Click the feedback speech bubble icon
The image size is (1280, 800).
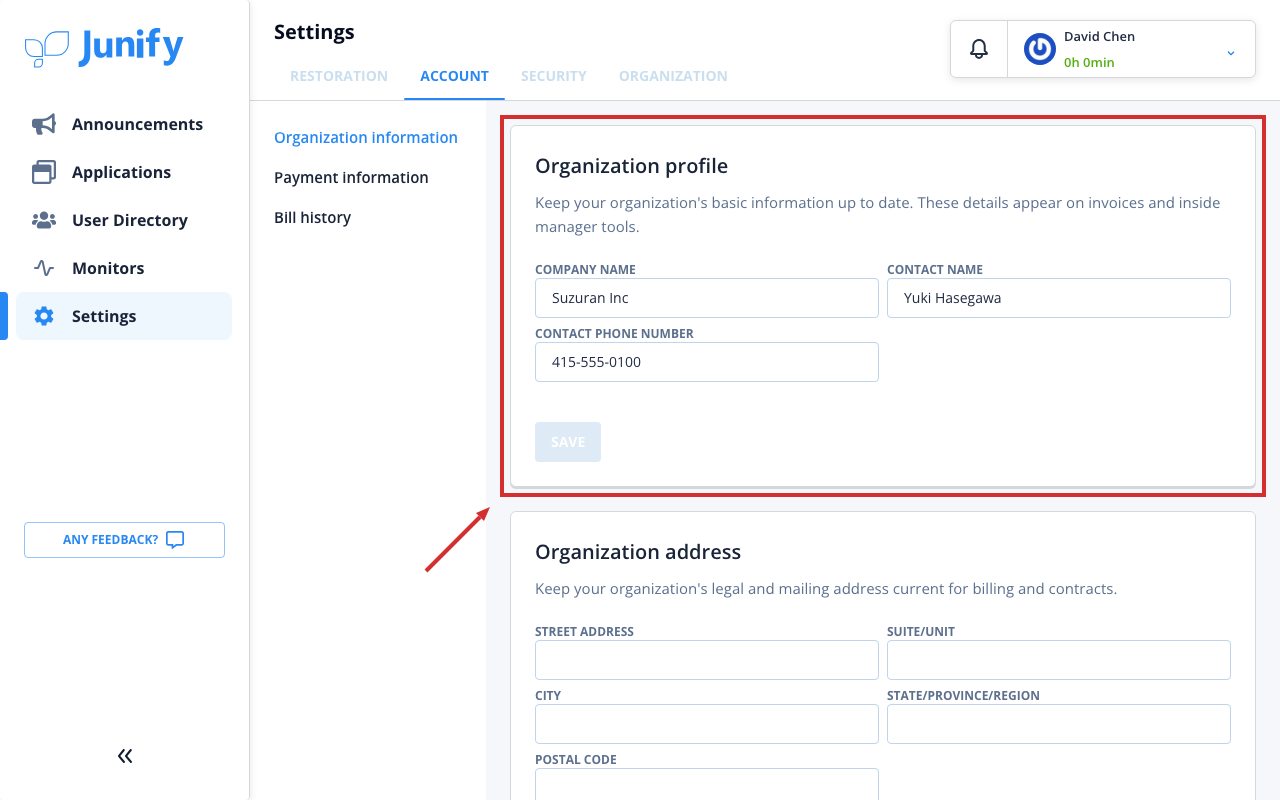(x=175, y=540)
